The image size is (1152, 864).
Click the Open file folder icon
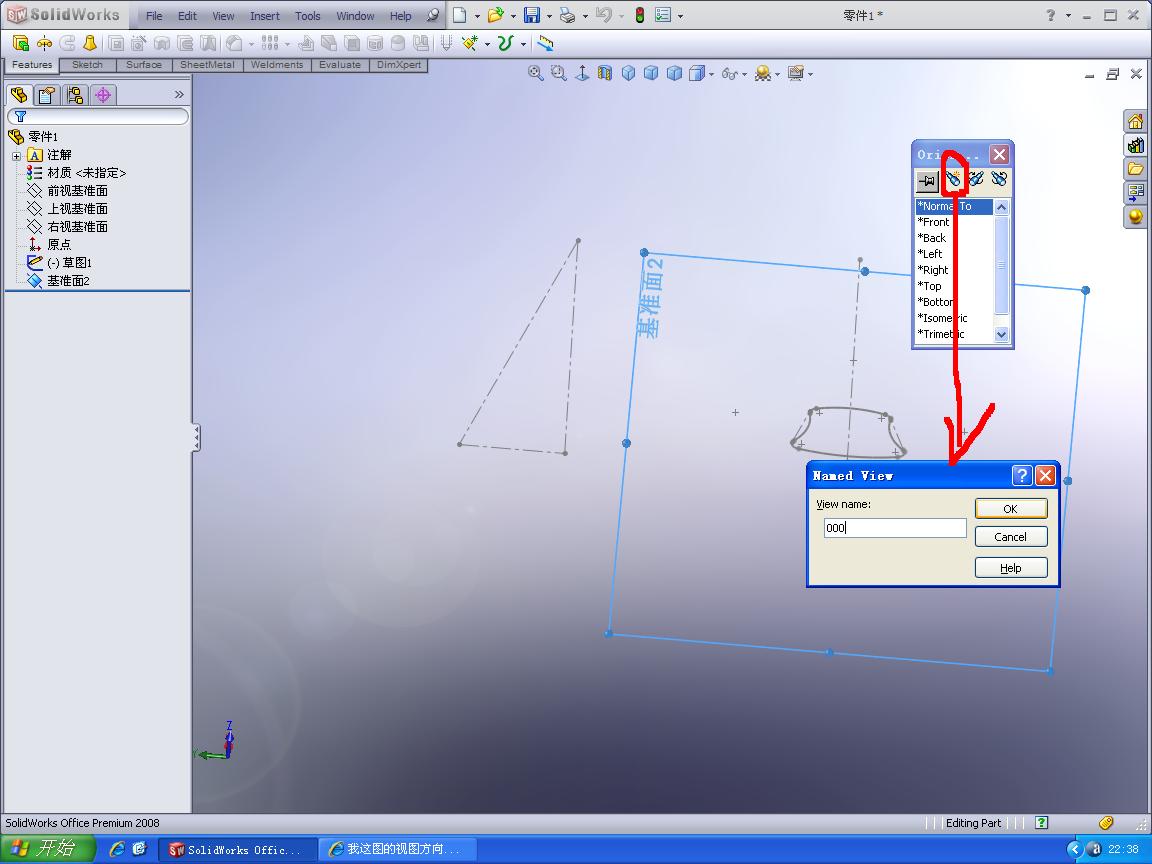(x=496, y=15)
